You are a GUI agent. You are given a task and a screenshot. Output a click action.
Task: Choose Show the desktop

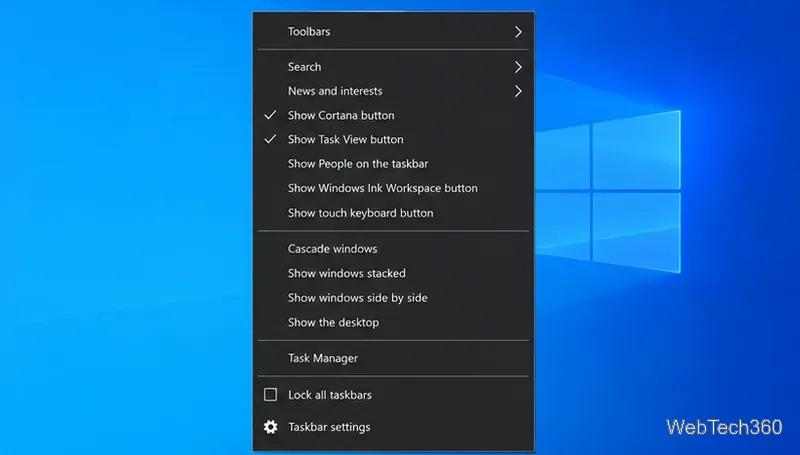393,322
